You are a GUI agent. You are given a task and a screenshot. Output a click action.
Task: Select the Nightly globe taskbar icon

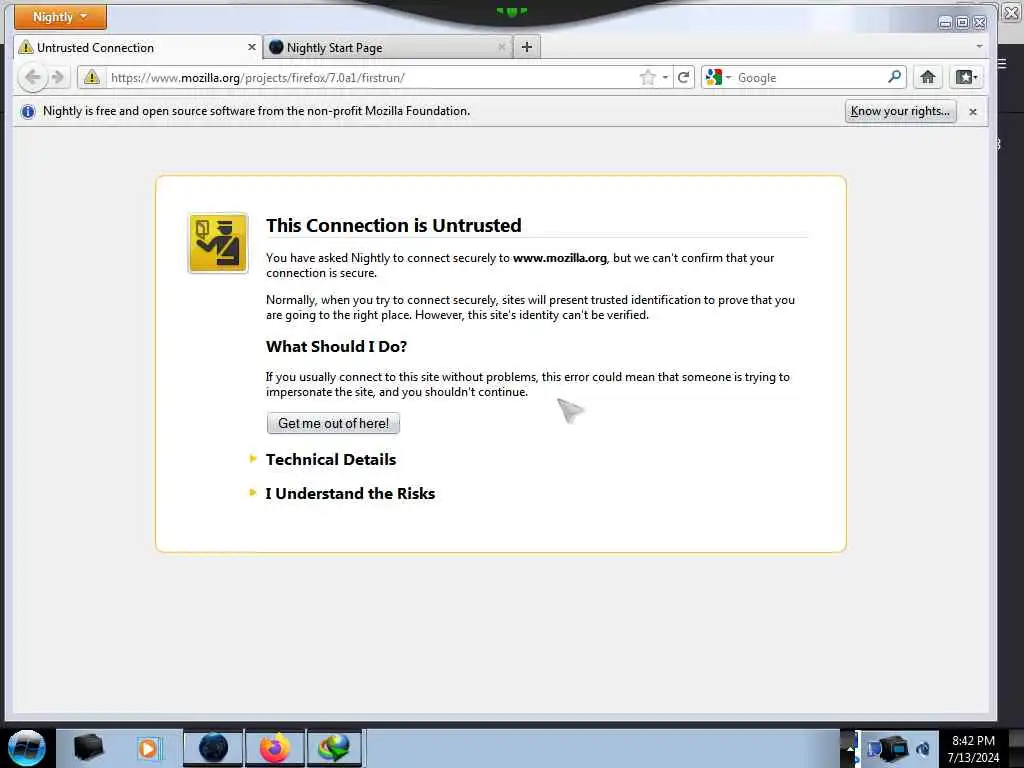(x=213, y=748)
